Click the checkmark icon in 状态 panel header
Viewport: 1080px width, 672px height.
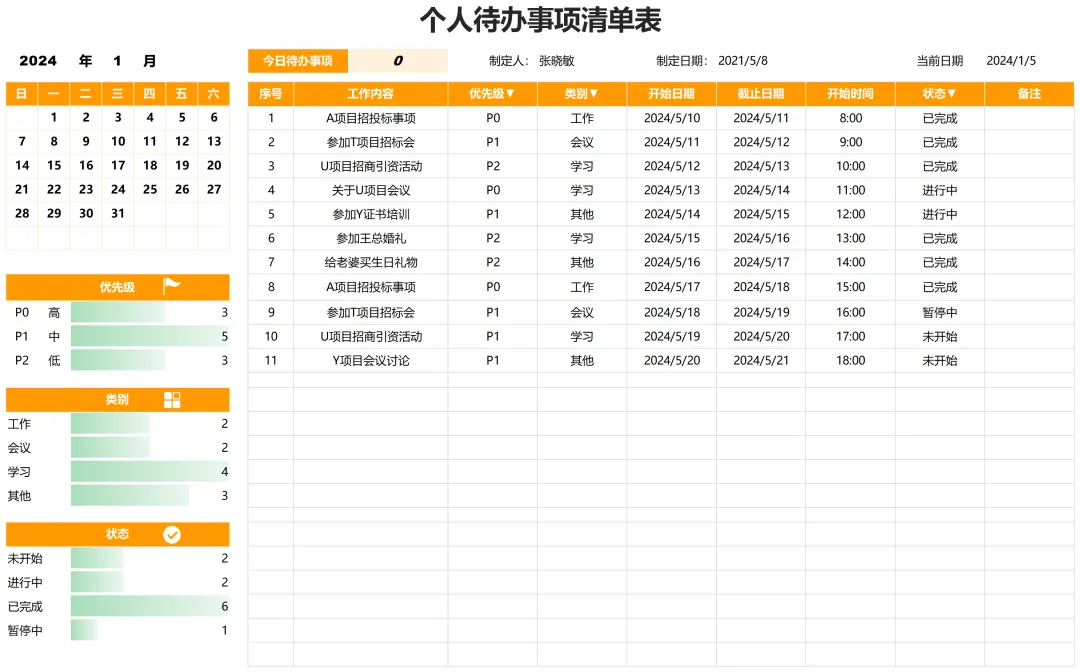[172, 534]
